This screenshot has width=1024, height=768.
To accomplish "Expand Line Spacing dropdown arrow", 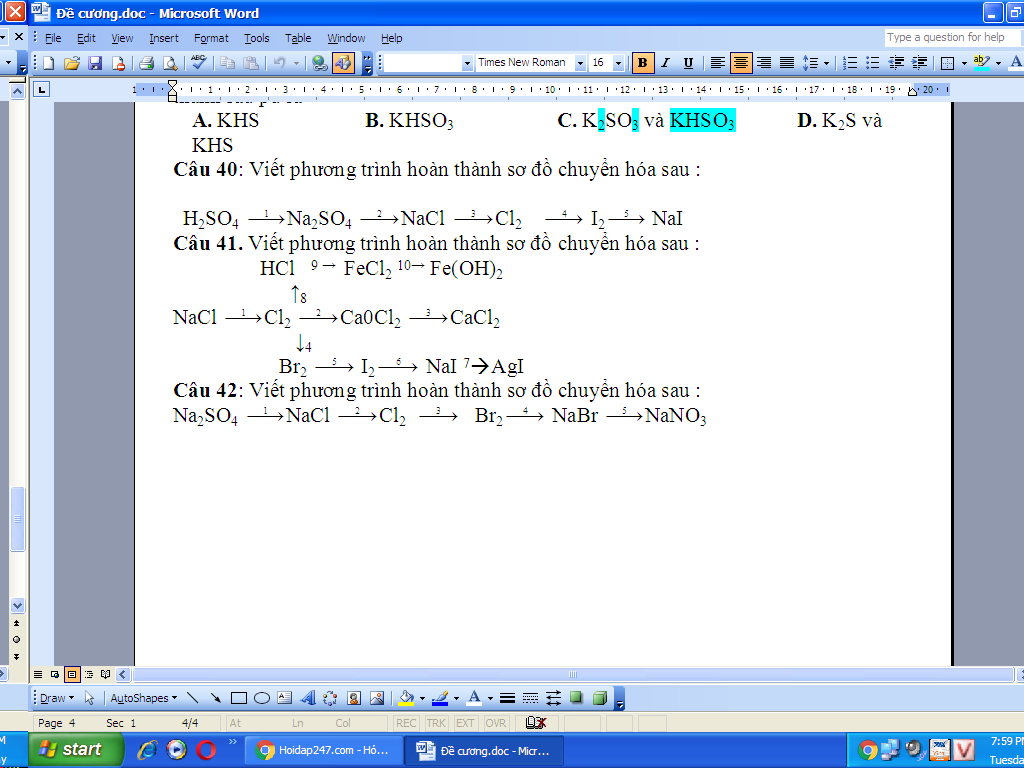I will (x=826, y=63).
